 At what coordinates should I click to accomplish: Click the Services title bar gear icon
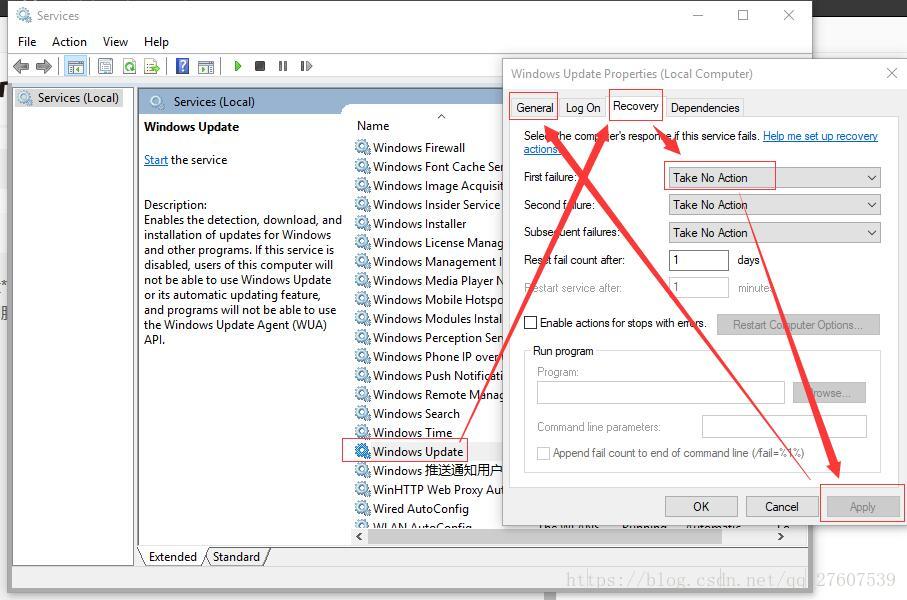tap(24, 15)
